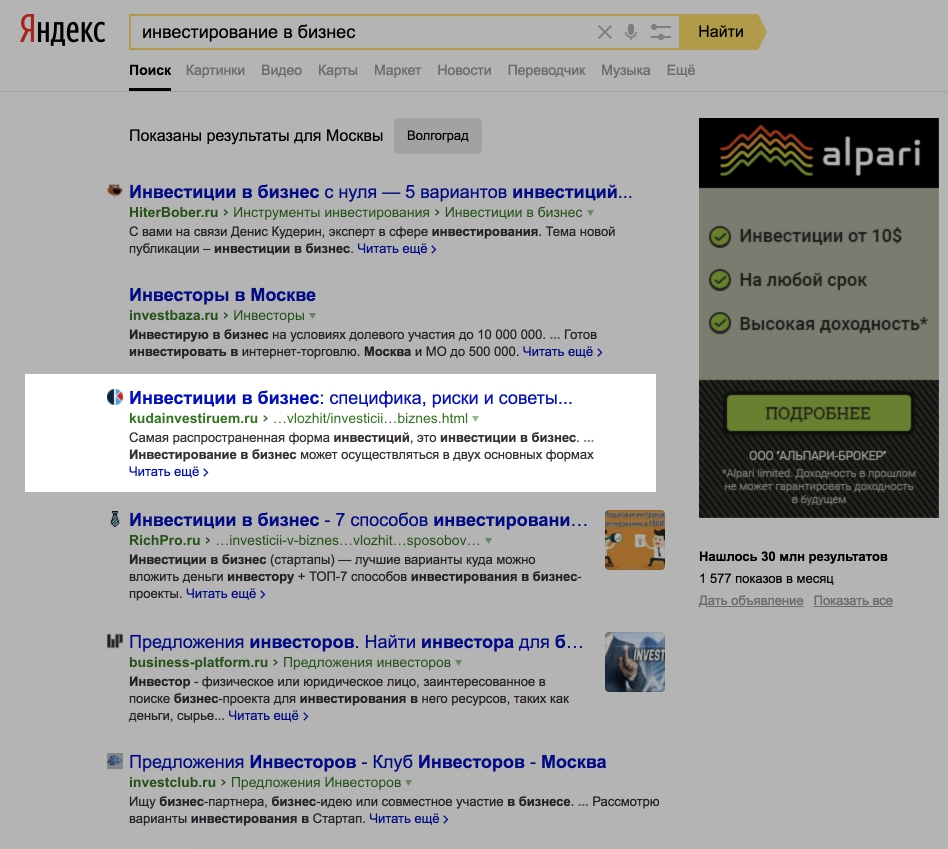The width and height of the screenshot is (948, 849).
Task: Open Инвестиции в бизнес - 7 способов result
Action: [358, 519]
